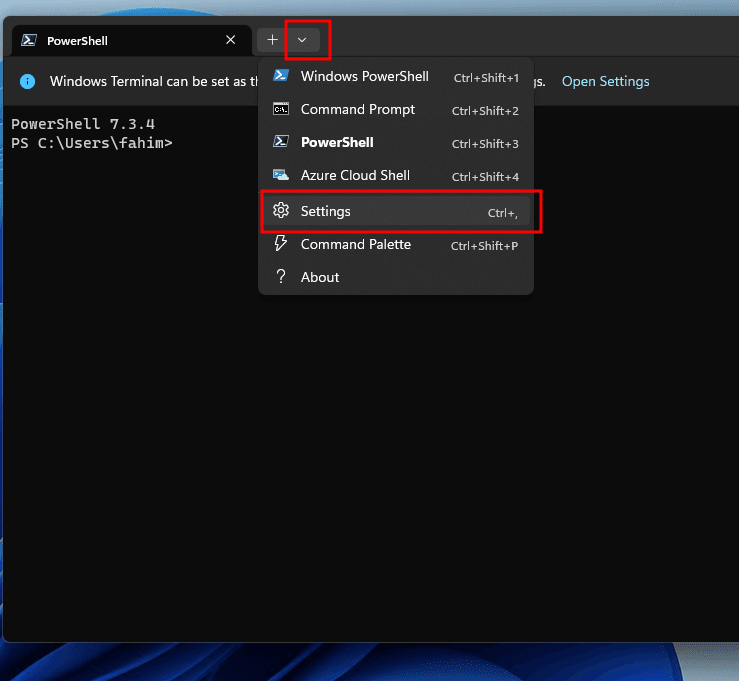Open About from the dropdown menu
This screenshot has height=681, width=739.
(x=396, y=277)
